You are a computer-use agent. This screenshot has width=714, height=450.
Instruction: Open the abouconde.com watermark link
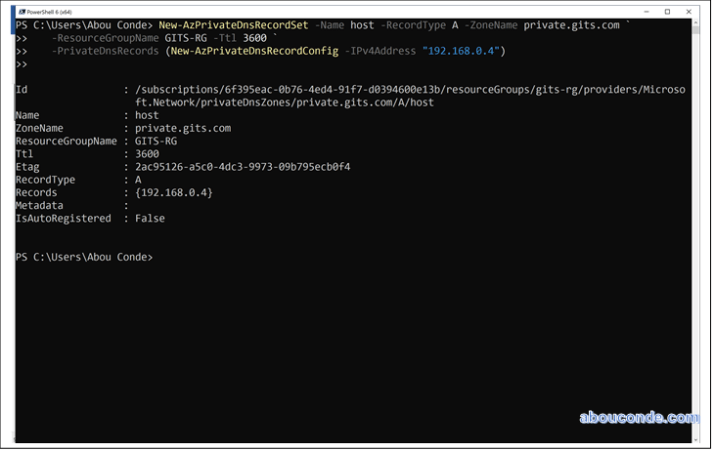coord(638,417)
